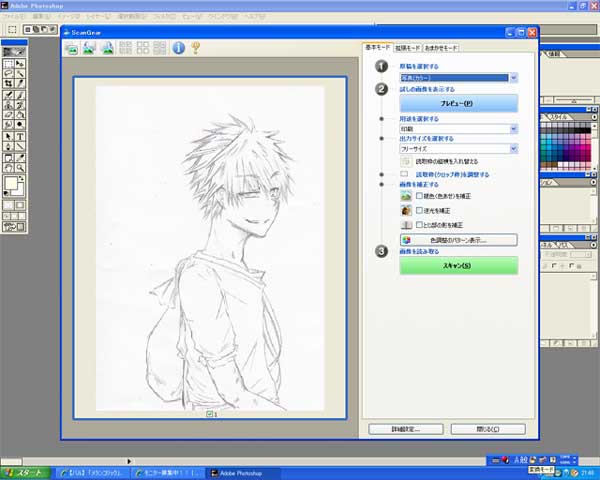This screenshot has width=600, height=480.
Task: Select the History Brush tool
Action: (x=20, y=105)
